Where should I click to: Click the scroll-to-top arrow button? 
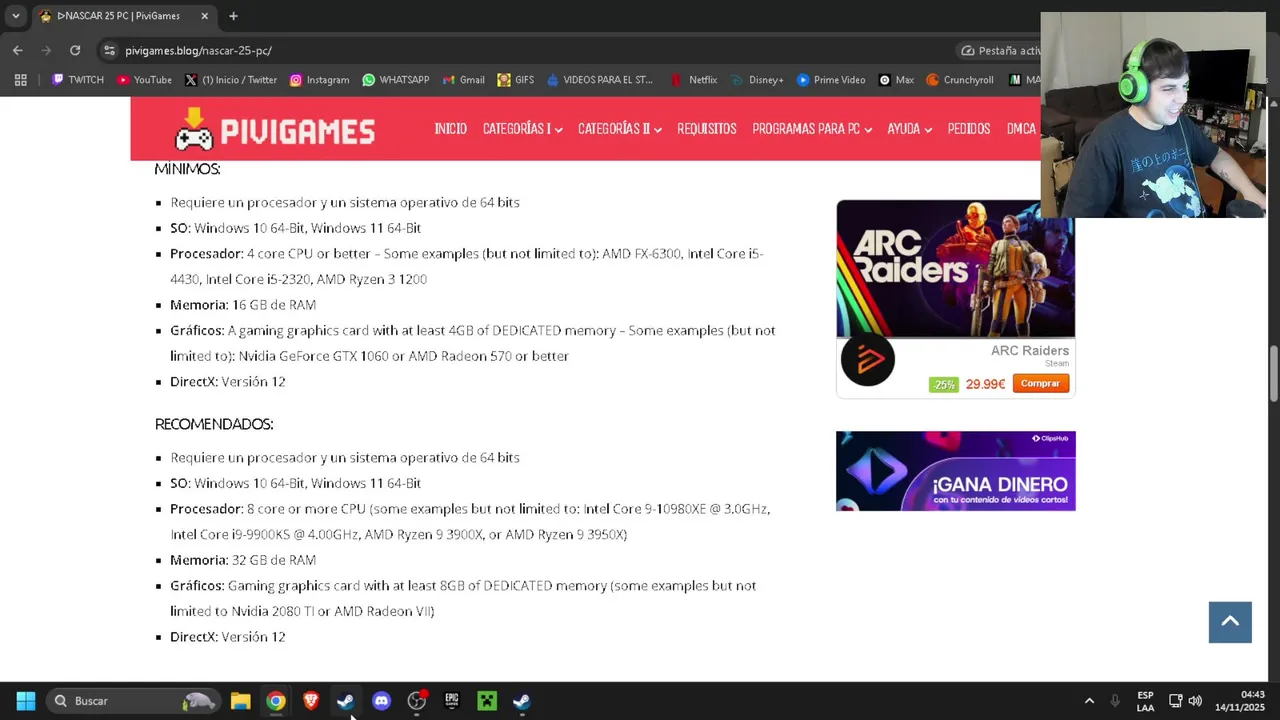click(x=1230, y=622)
